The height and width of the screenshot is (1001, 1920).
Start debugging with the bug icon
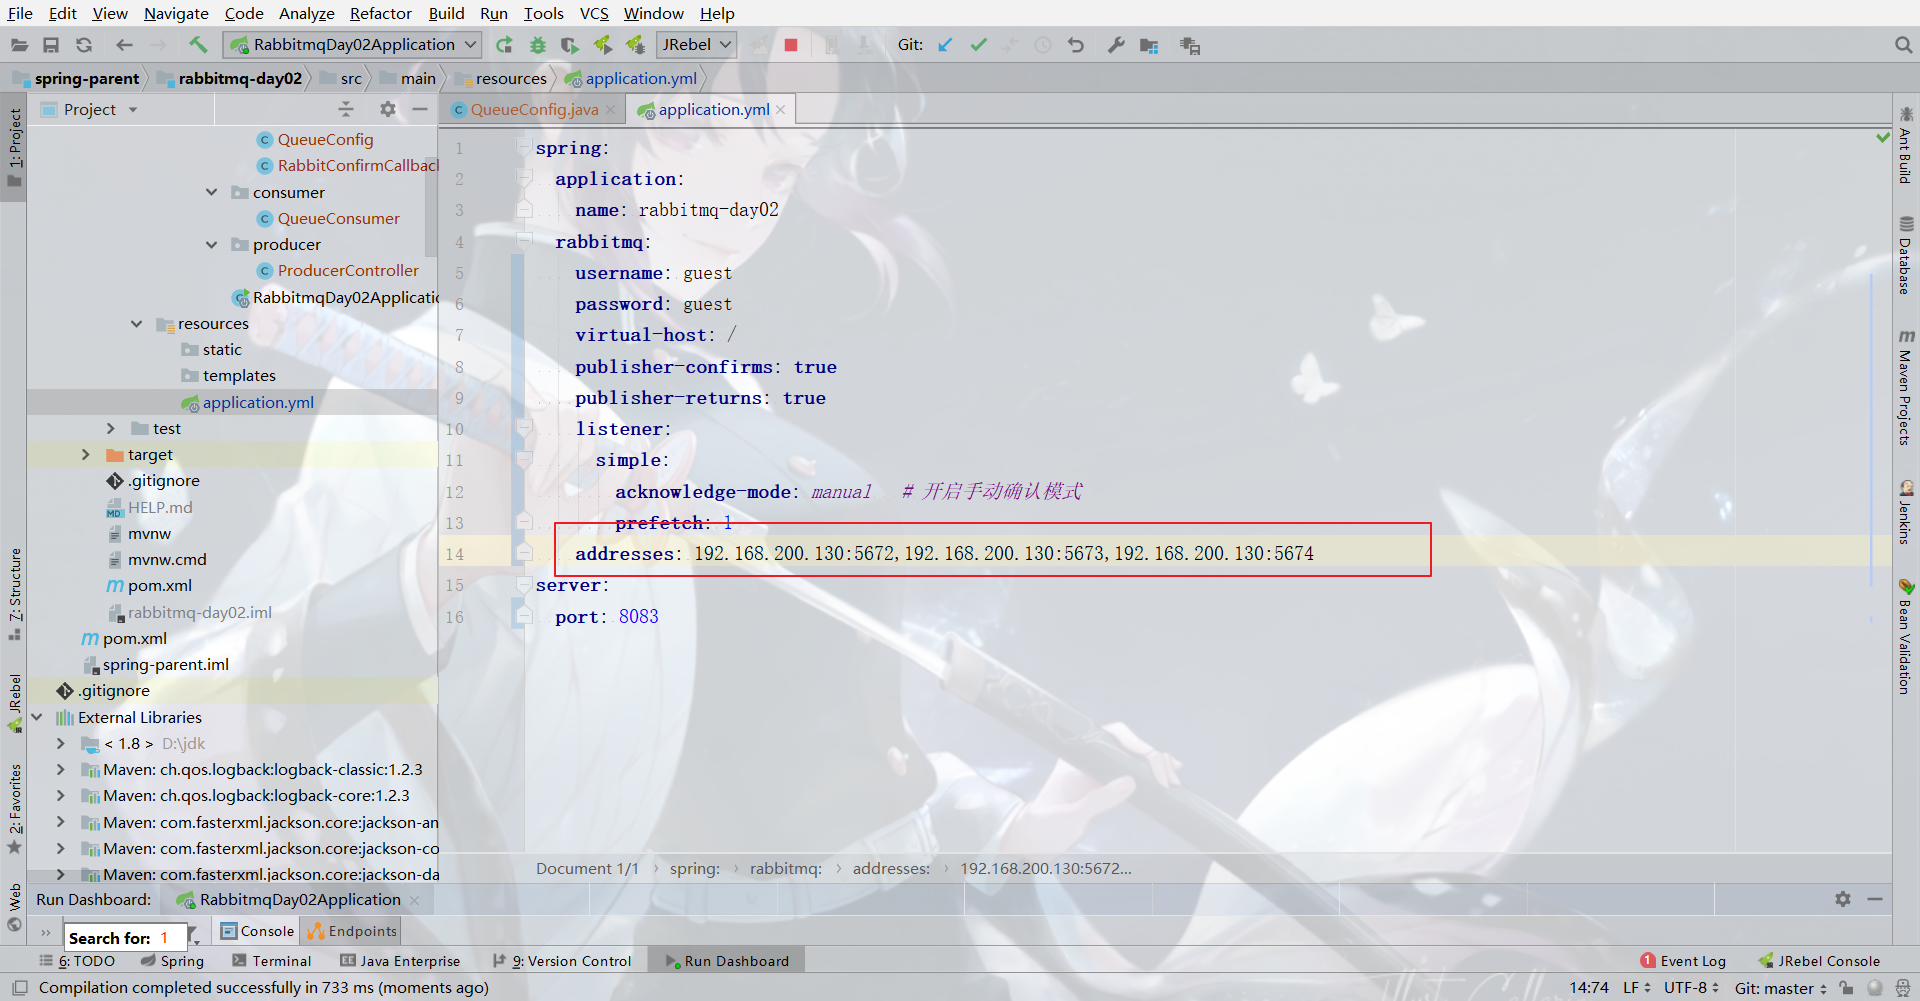(538, 45)
